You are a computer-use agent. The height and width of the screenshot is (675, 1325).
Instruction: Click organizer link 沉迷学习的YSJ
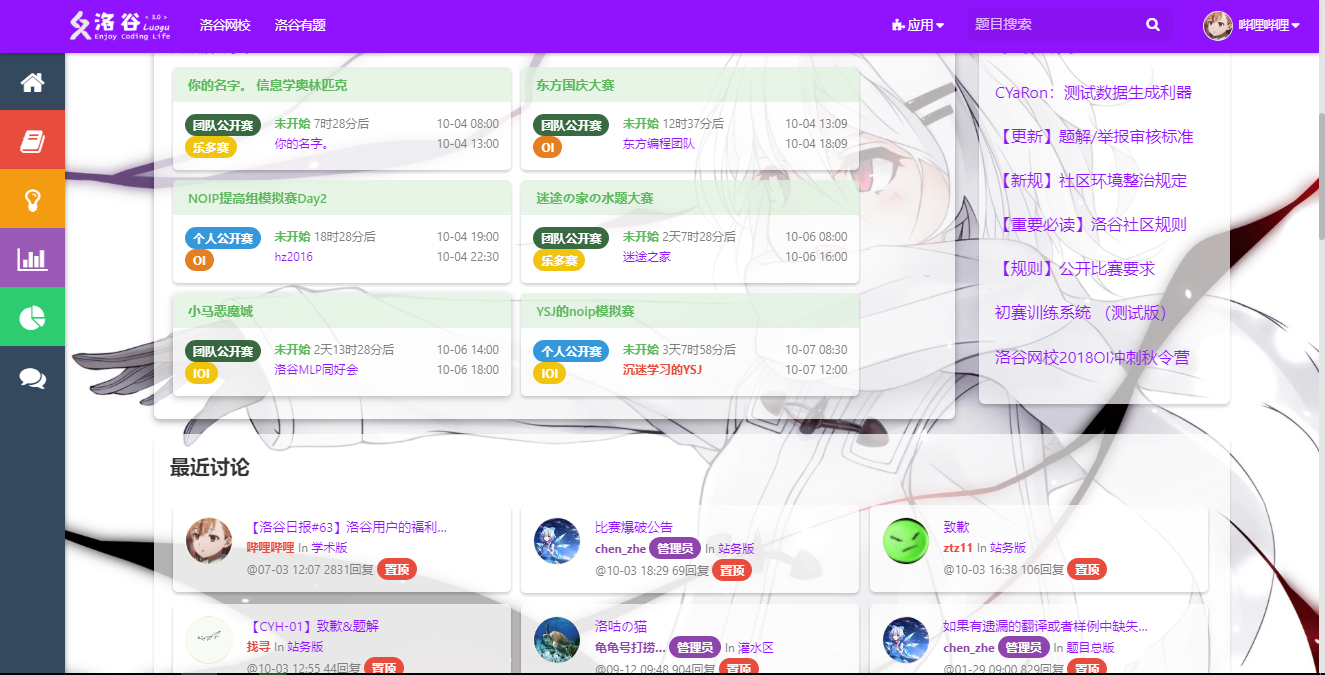pyautogui.click(x=662, y=370)
